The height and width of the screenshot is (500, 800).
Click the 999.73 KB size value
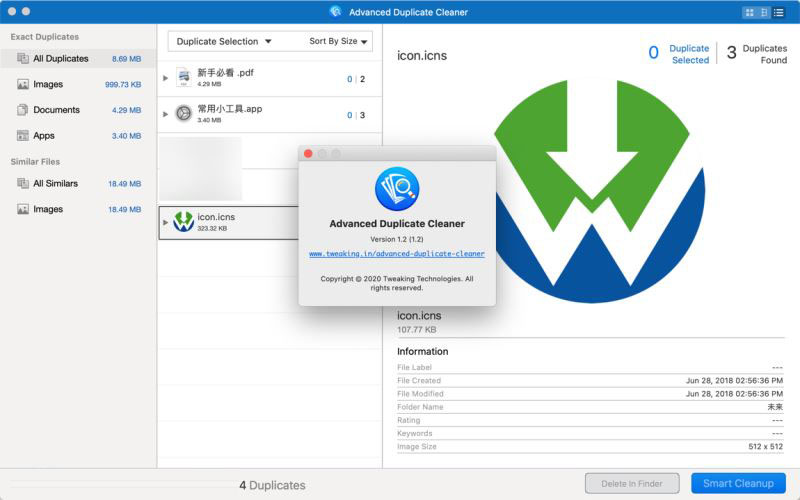pyautogui.click(x=123, y=85)
